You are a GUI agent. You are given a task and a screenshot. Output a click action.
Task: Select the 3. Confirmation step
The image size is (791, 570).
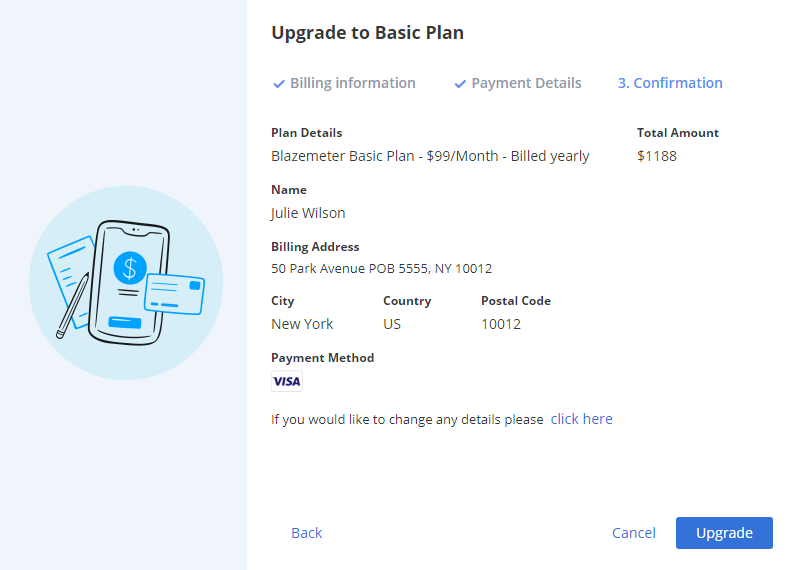point(670,83)
